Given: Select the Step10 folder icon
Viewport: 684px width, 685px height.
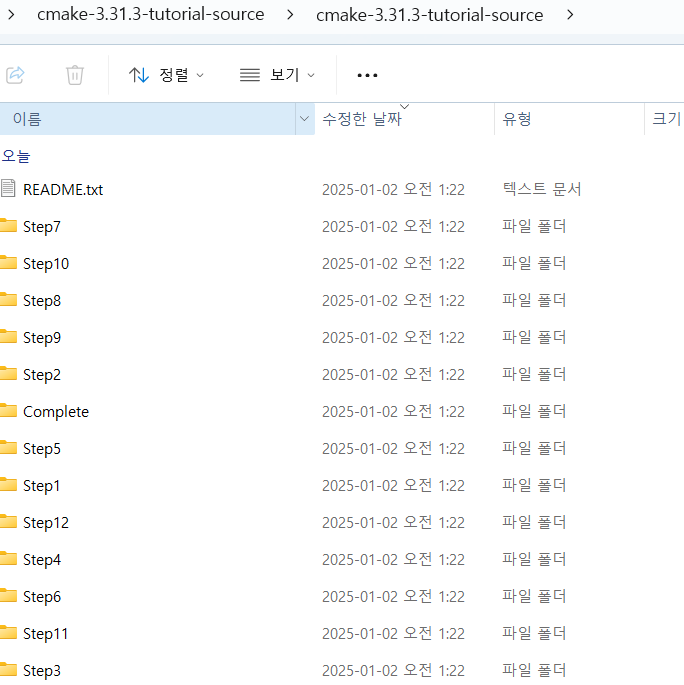Looking at the screenshot, I should click(8, 263).
